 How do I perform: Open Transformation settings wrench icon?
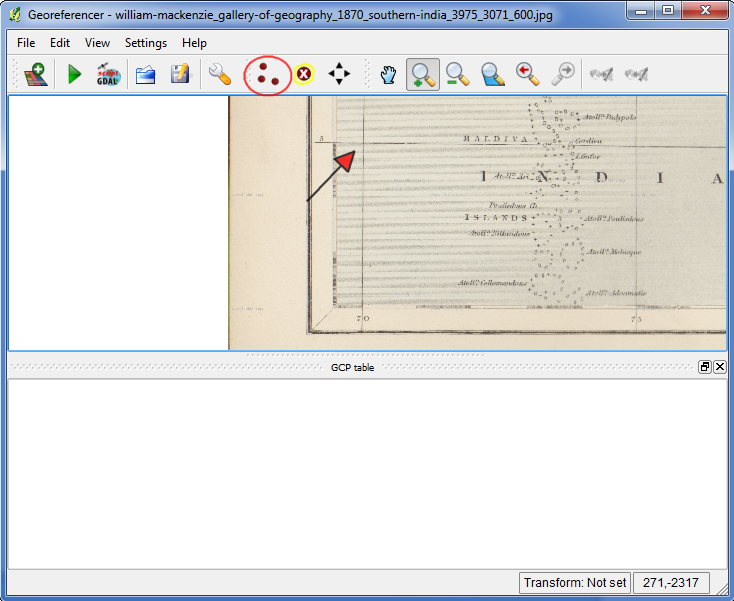220,74
